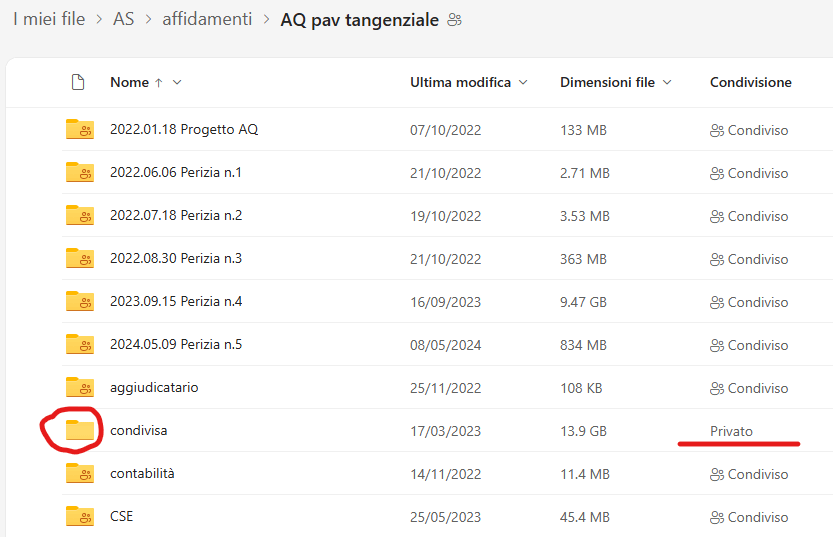Open the 2024.05.09 Perizia n.5 folder

point(176,345)
